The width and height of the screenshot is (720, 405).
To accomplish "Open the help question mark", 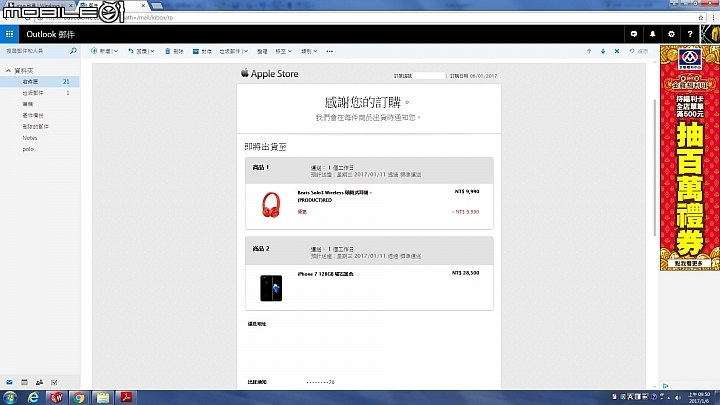I will click(690, 34).
